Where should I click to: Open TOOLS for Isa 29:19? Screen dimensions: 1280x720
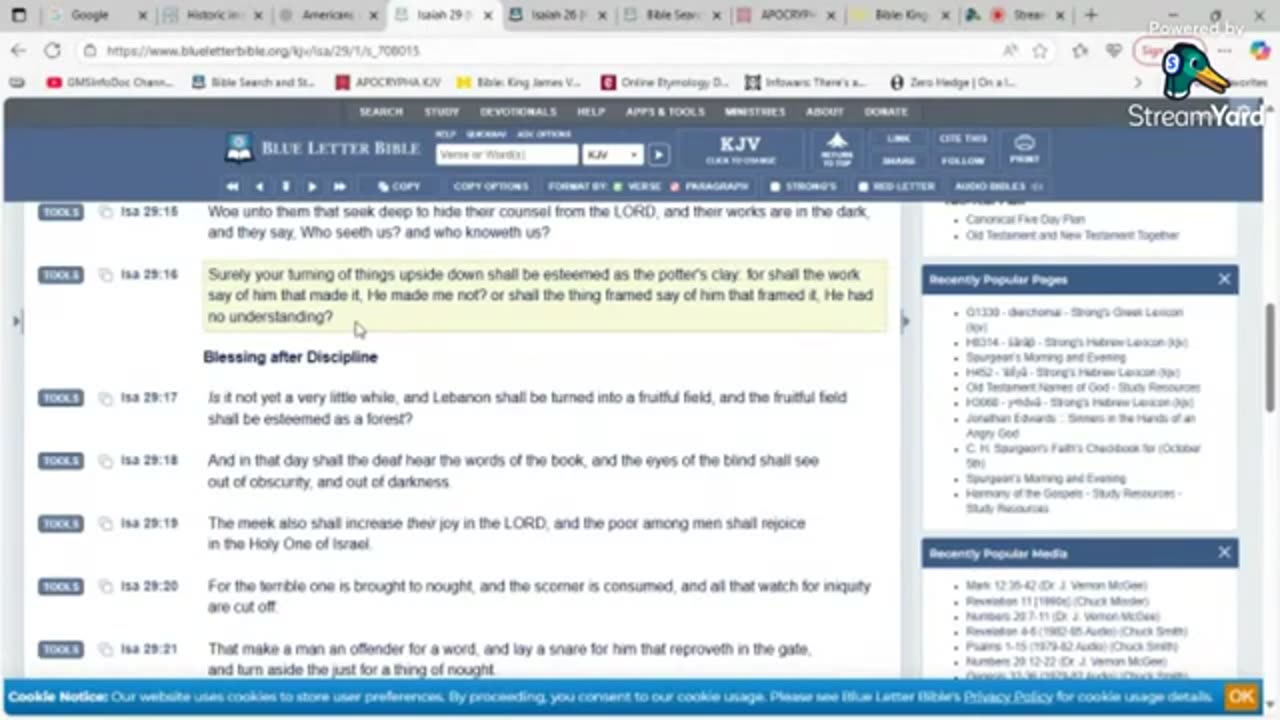(x=60, y=524)
